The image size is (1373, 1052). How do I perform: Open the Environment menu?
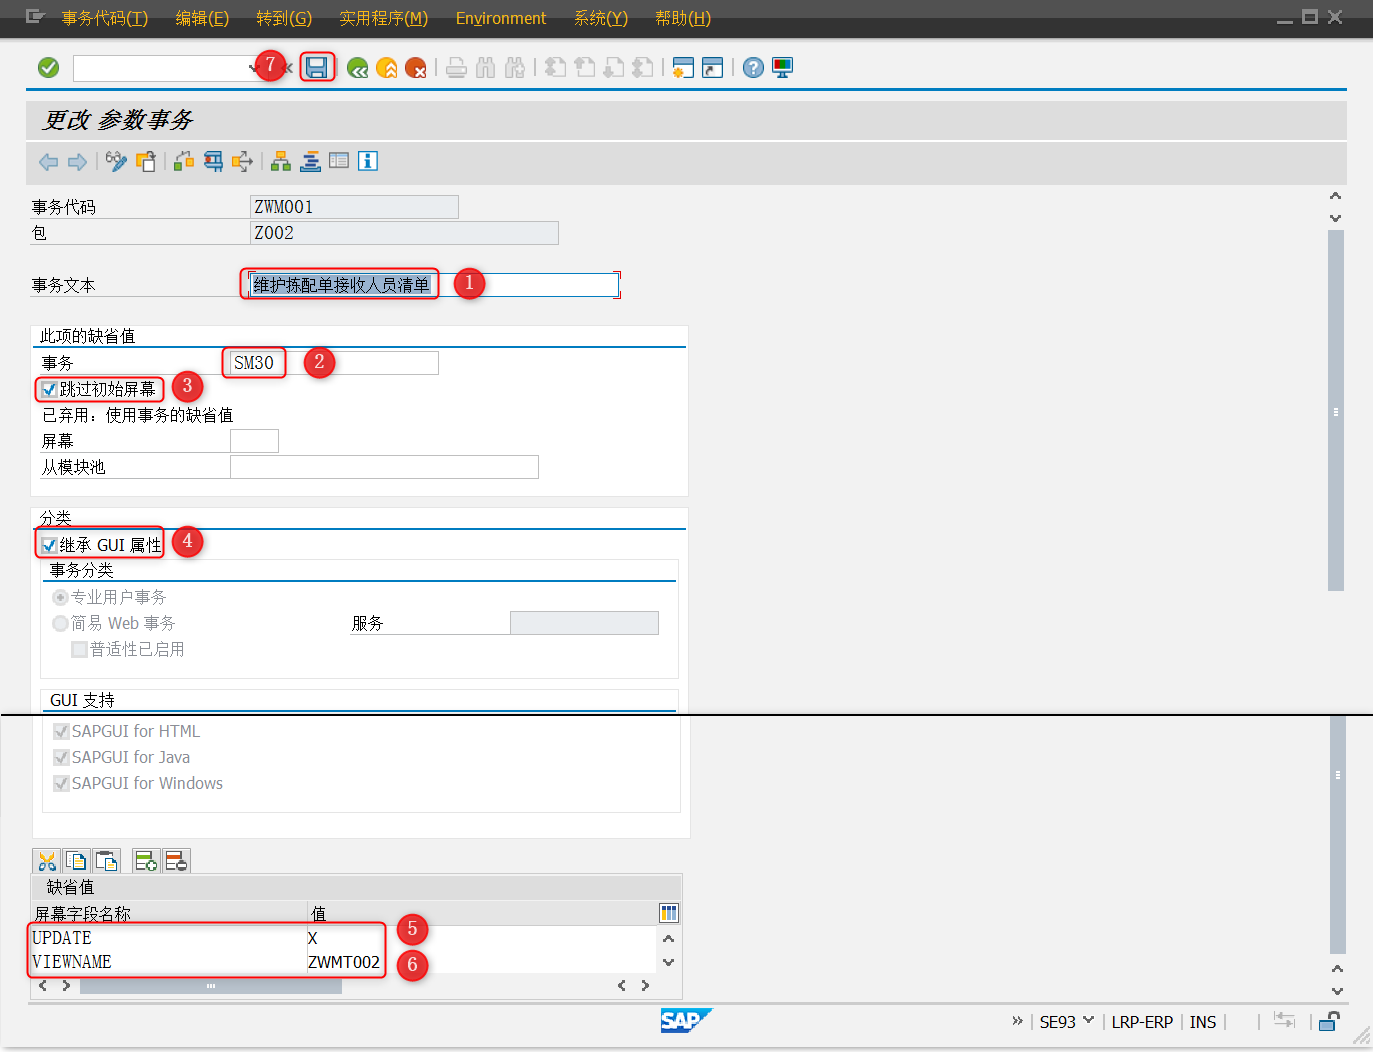click(500, 17)
